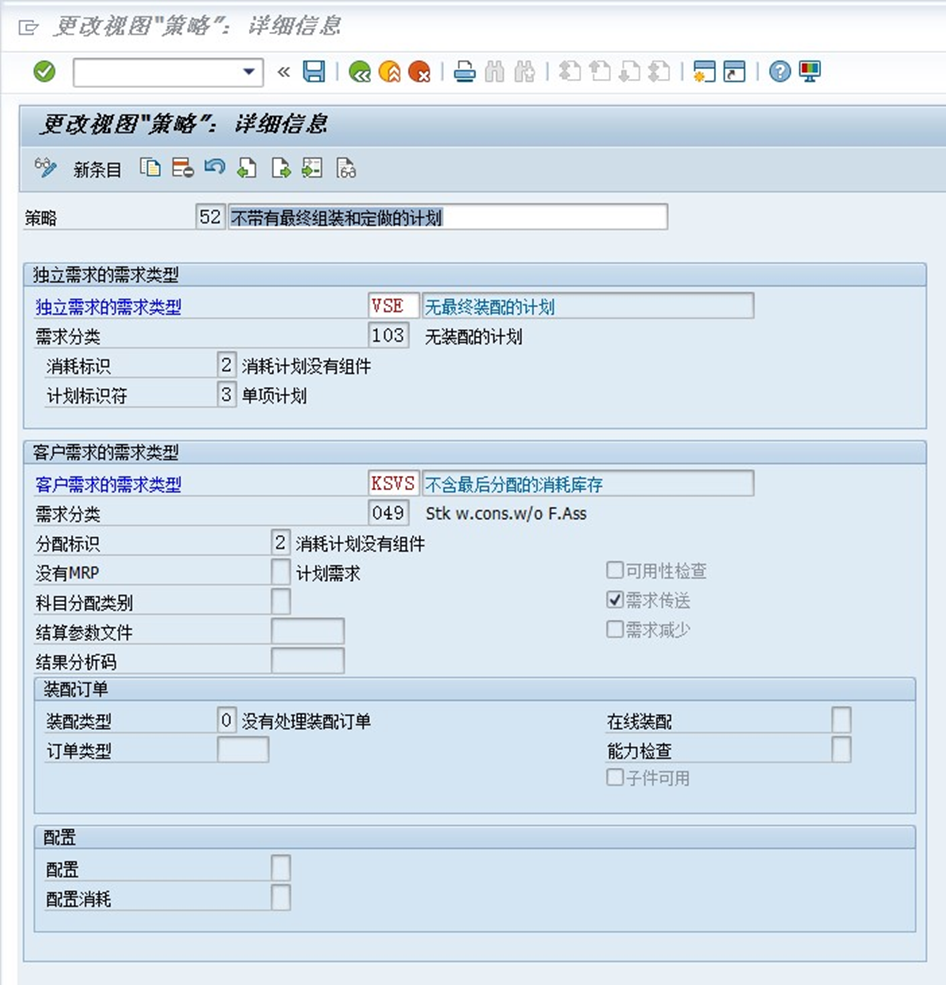Click the 新条目 button
Image resolution: width=946 pixels, height=985 pixels.
(97, 169)
